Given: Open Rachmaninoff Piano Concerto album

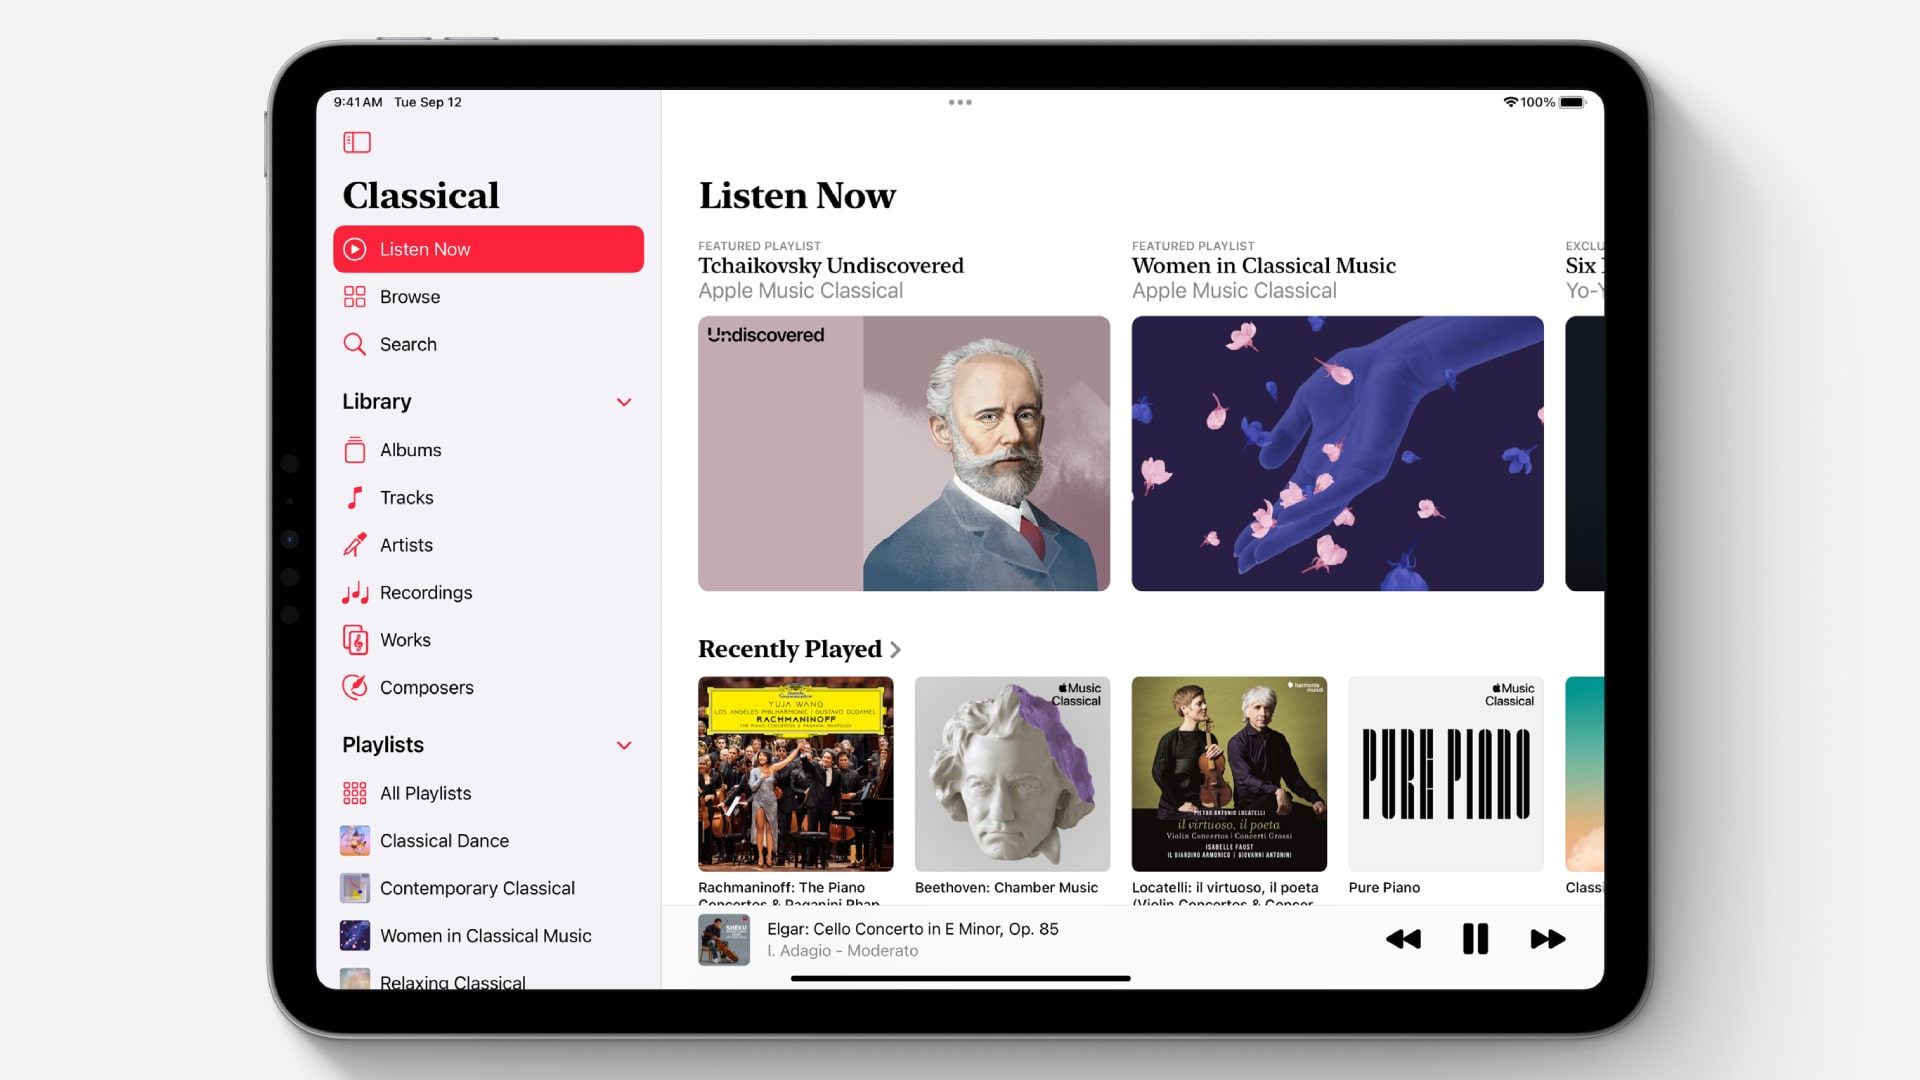Looking at the screenshot, I should point(795,773).
